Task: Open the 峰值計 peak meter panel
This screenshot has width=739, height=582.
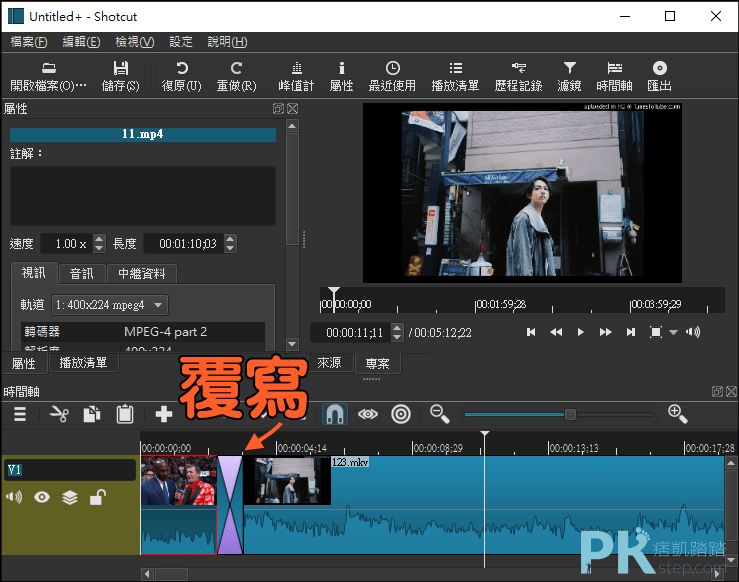Action: tap(296, 77)
